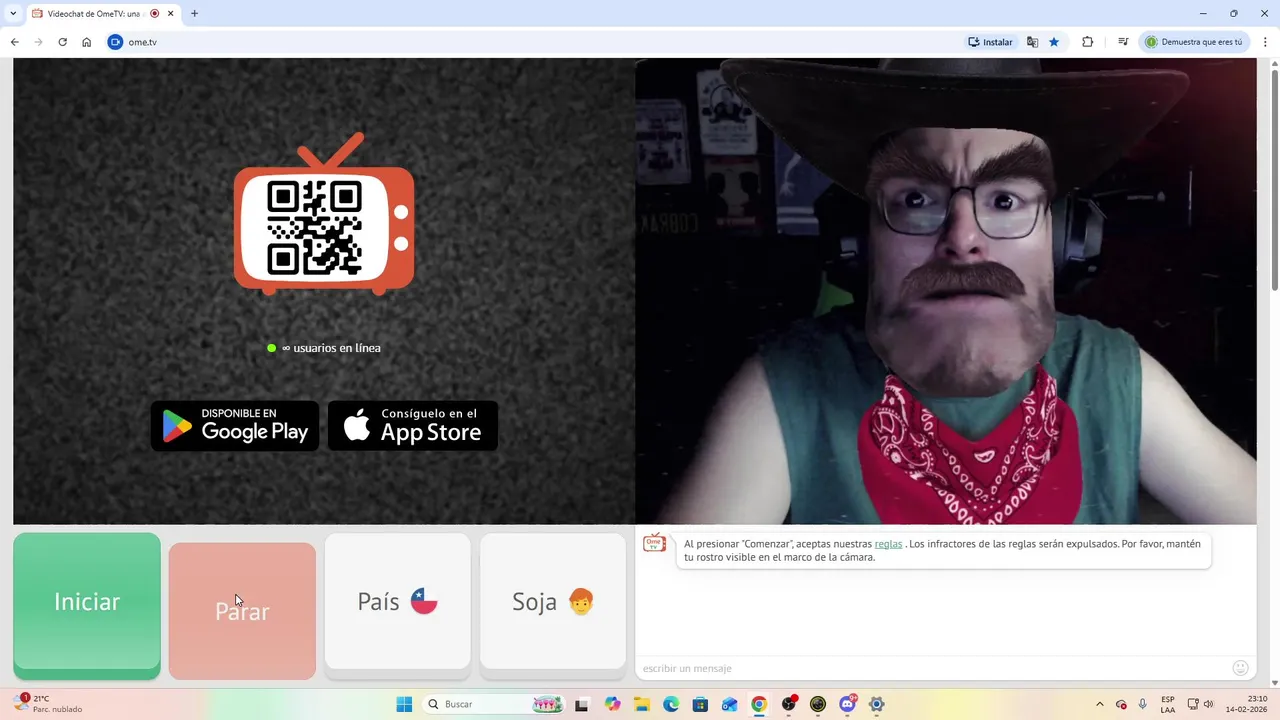Open the Chrome three-dot menu
Image resolution: width=1280 pixels, height=720 pixels.
1266,42
